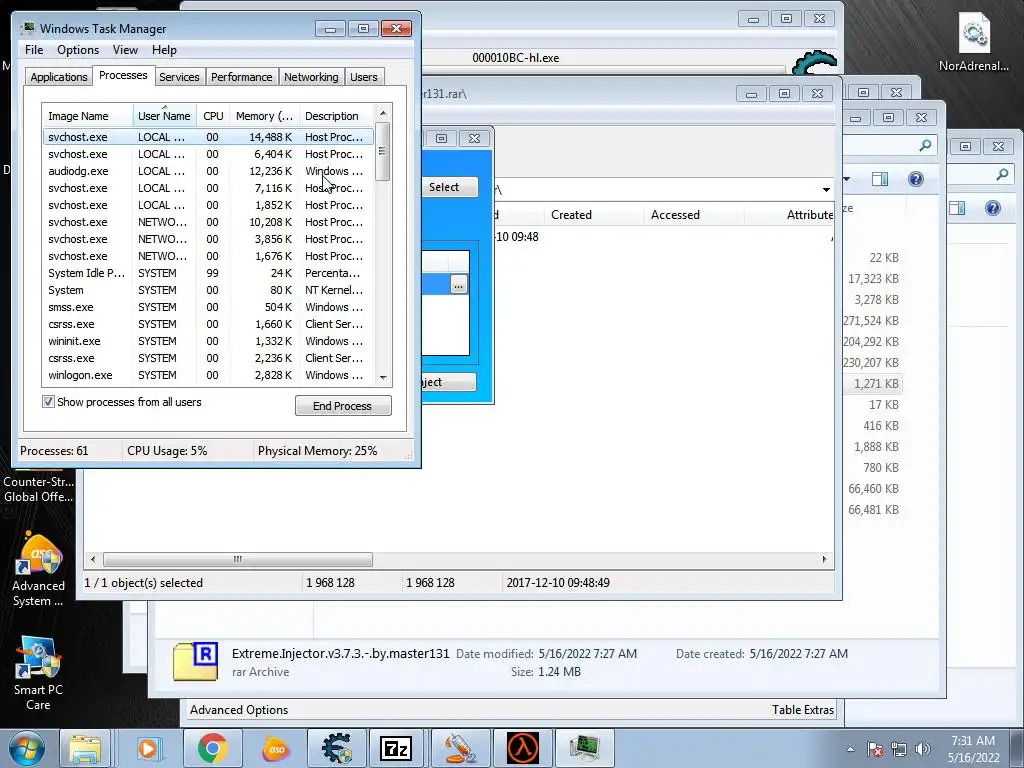Open the View menu in Task Manager
This screenshot has width=1024, height=768.
tap(125, 50)
